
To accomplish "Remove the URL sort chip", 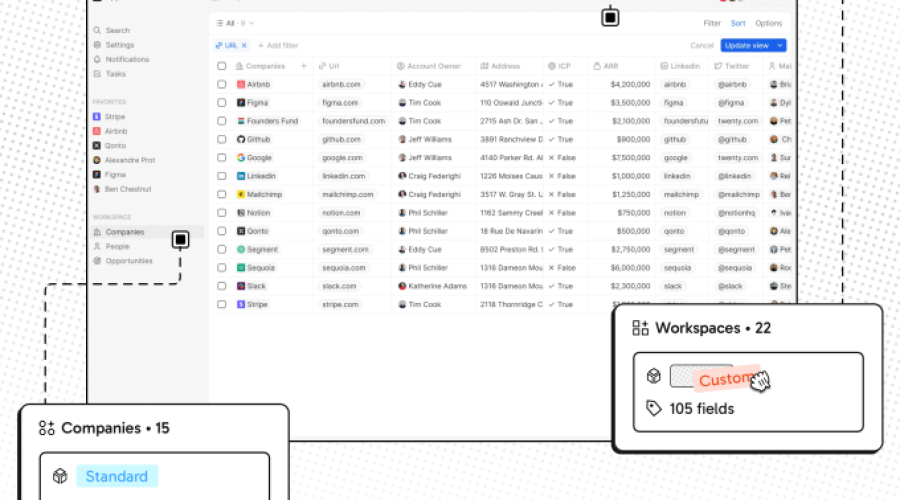I will (244, 45).
